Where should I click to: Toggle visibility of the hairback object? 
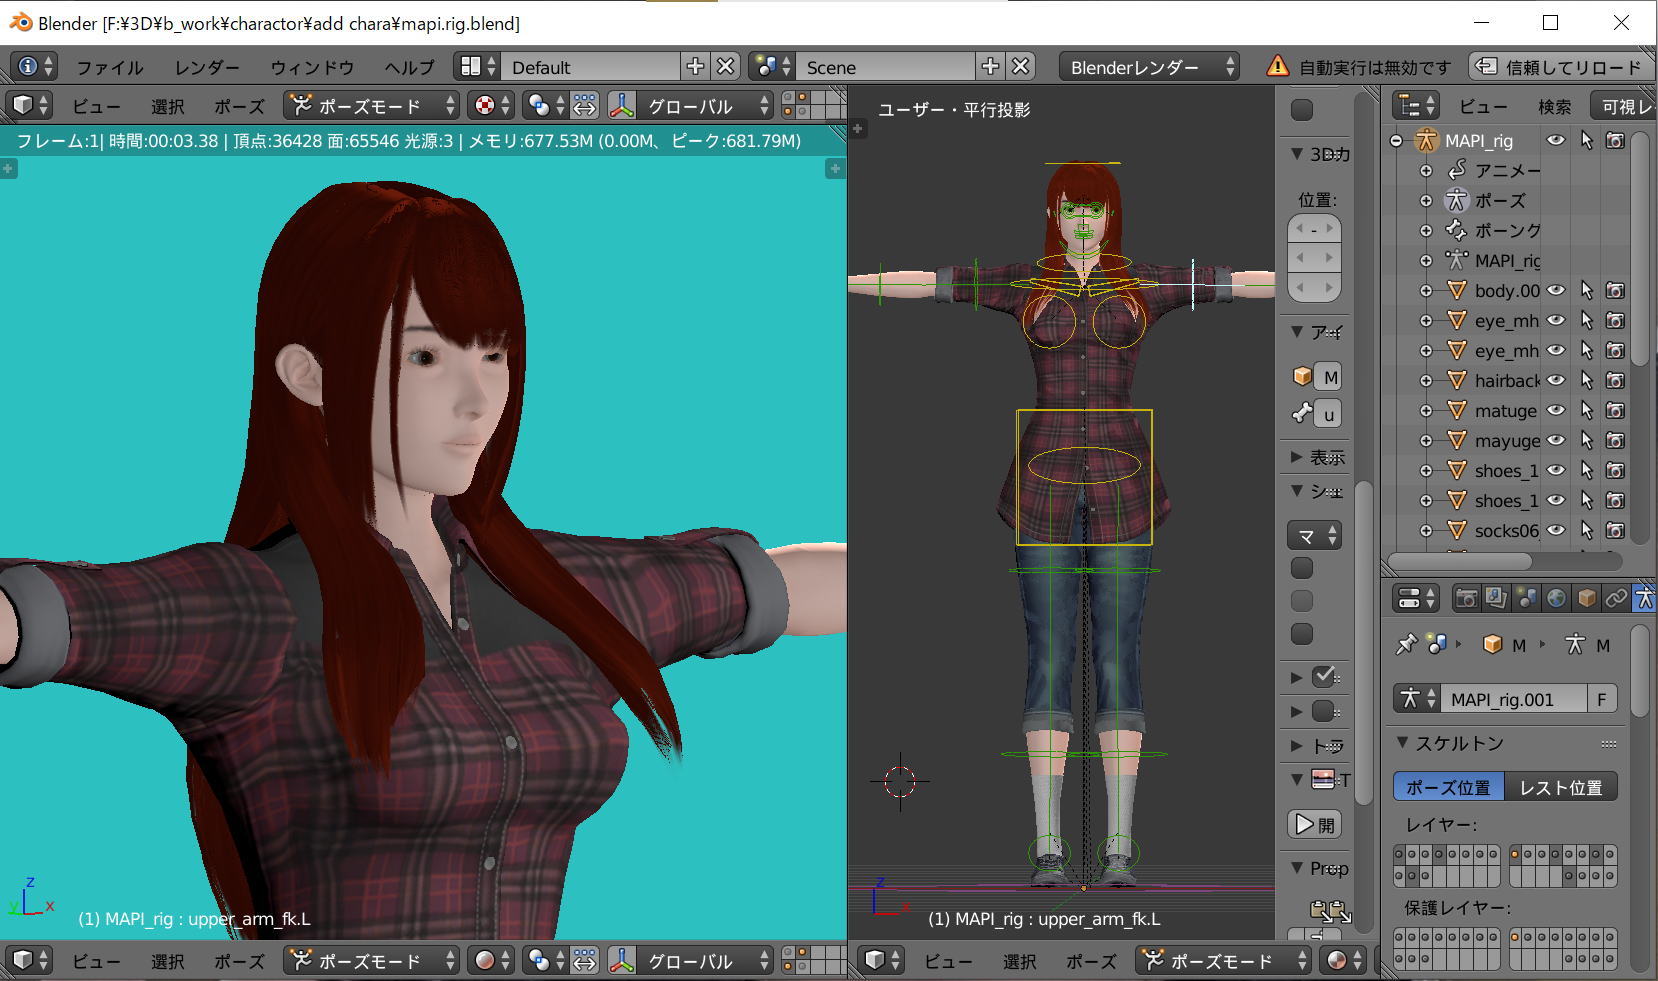tap(1556, 381)
